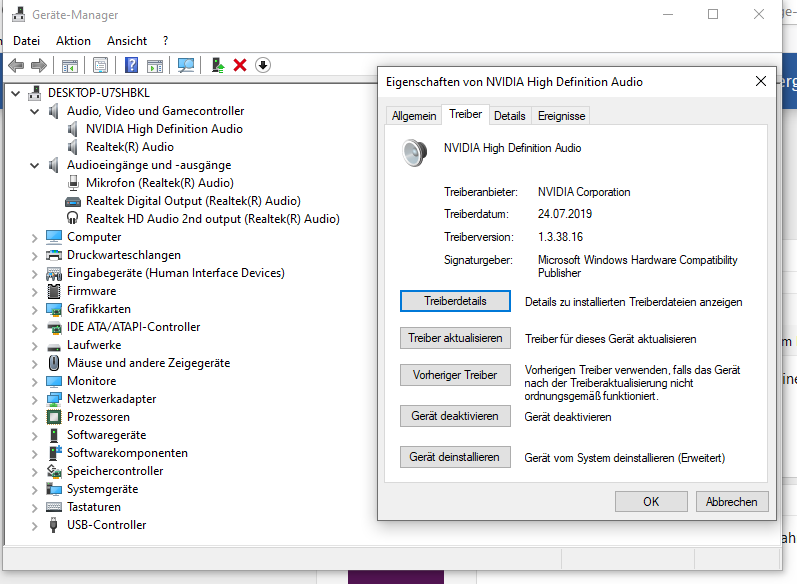Click the Softwaregeräte tree label
797x584 pixels.
point(106,435)
